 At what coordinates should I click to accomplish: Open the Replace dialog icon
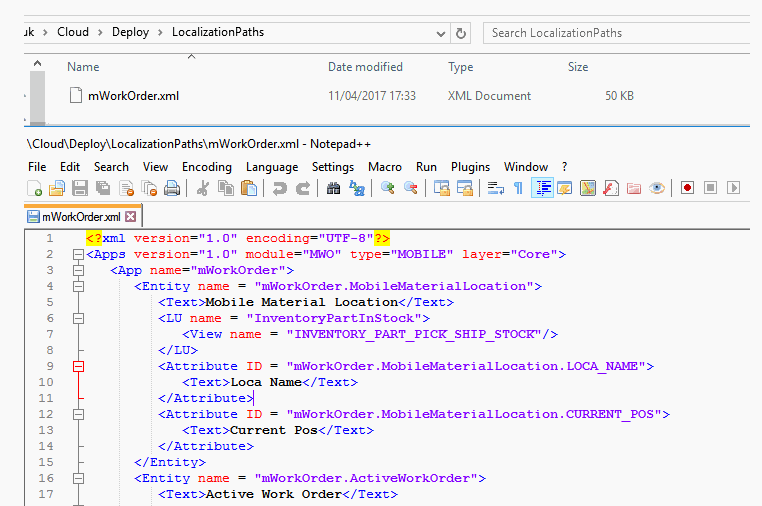tap(357, 188)
